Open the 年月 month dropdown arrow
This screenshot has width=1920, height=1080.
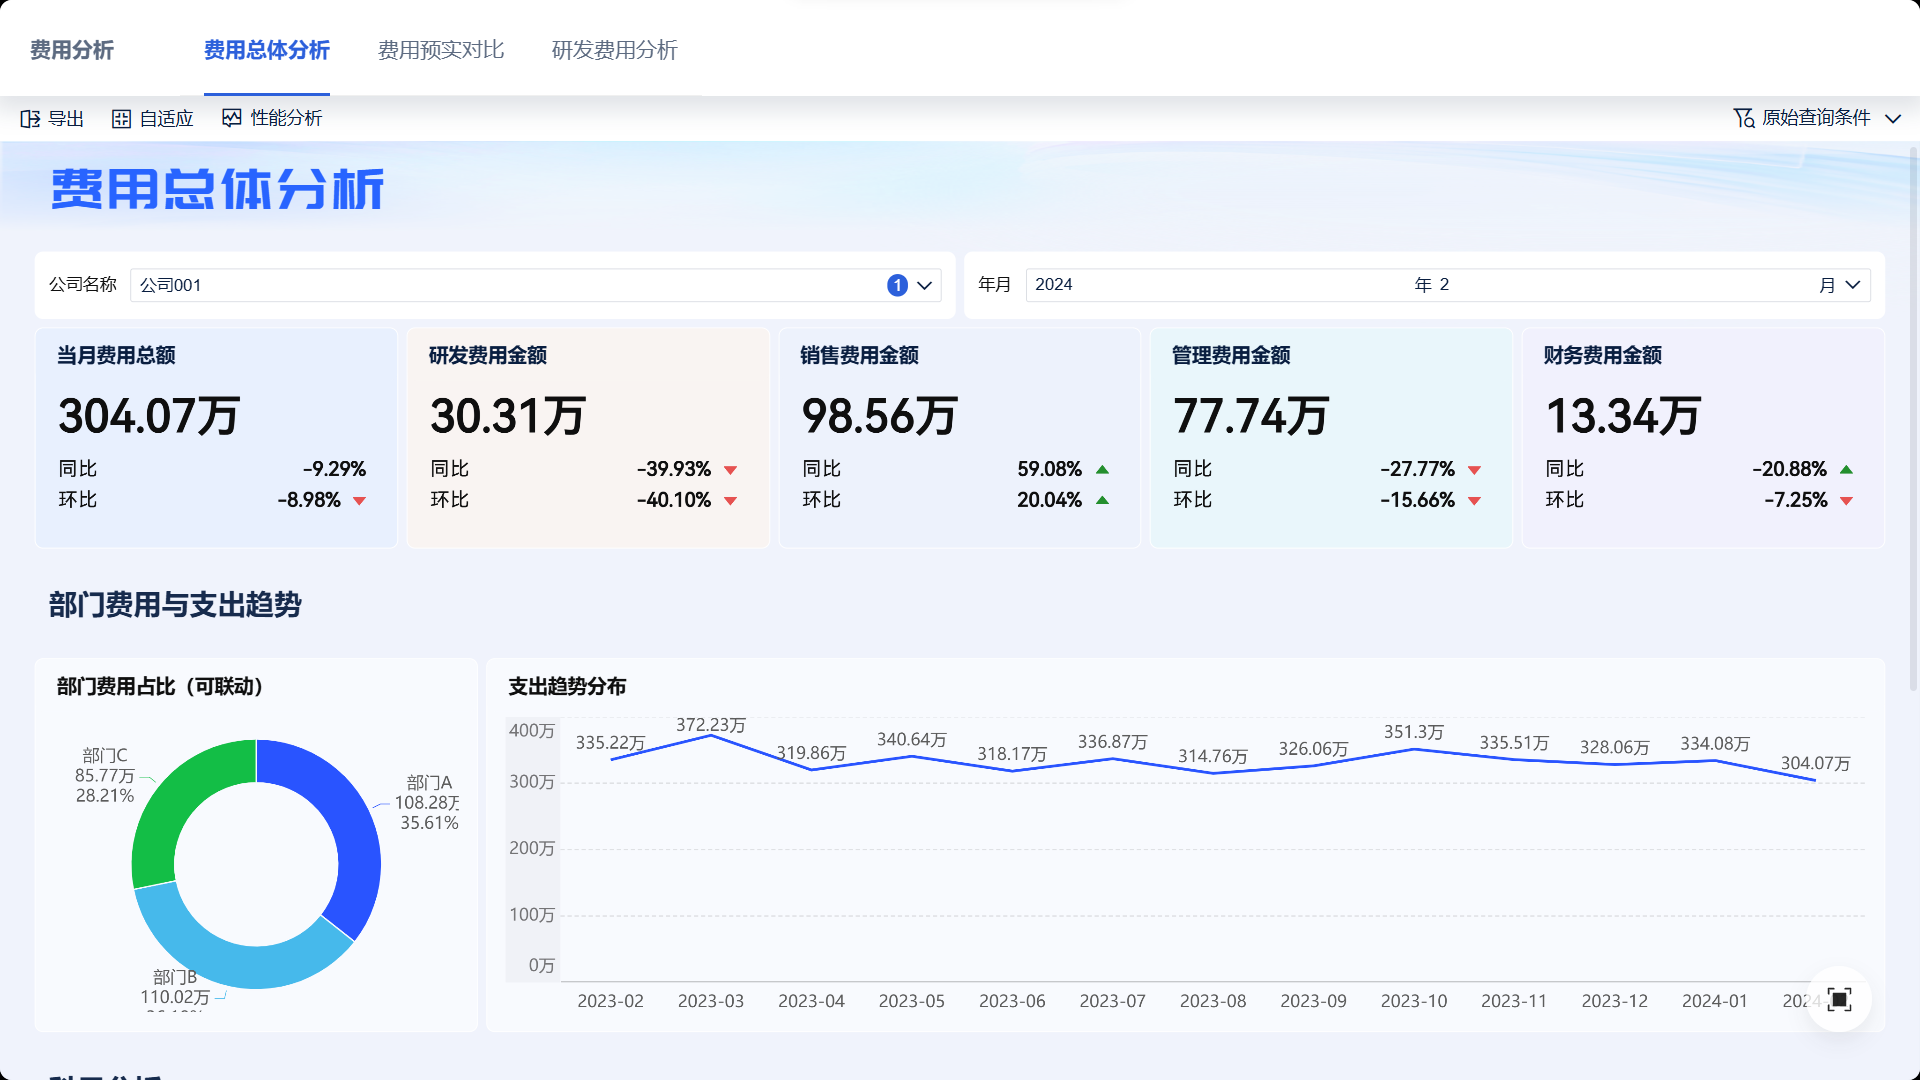click(x=1853, y=285)
